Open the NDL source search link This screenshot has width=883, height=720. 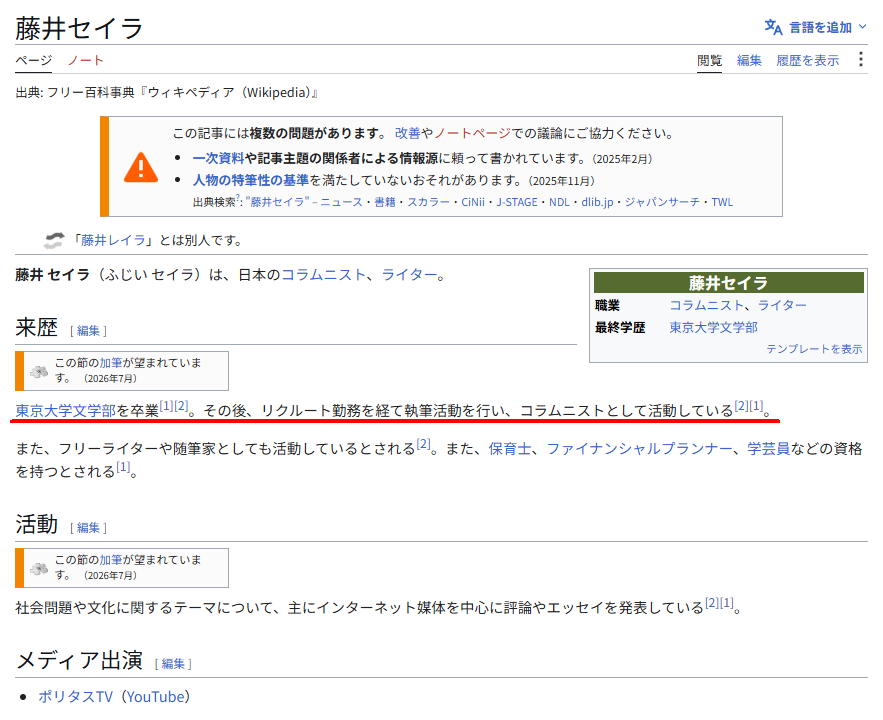coord(559,202)
